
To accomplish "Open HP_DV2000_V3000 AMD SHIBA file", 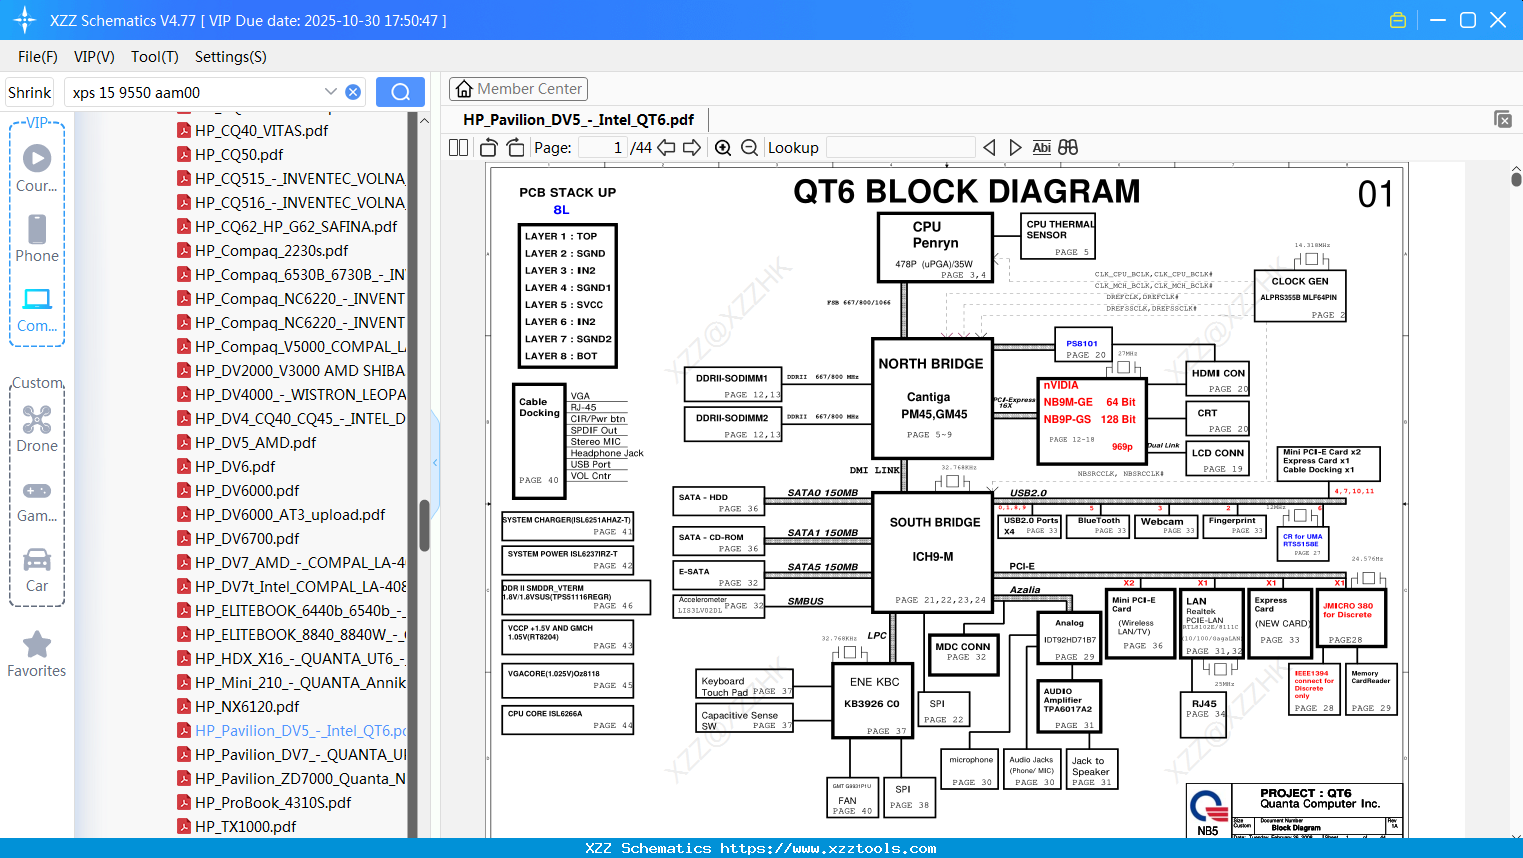I will click(x=291, y=370).
